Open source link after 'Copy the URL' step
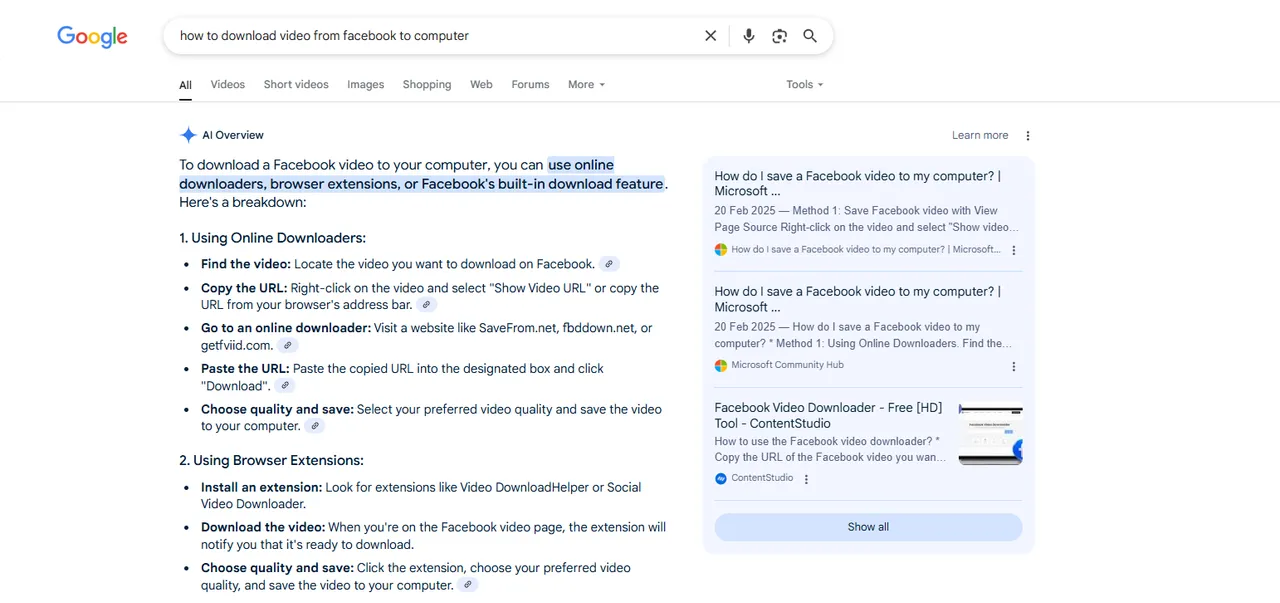This screenshot has width=1280, height=603. click(x=427, y=305)
